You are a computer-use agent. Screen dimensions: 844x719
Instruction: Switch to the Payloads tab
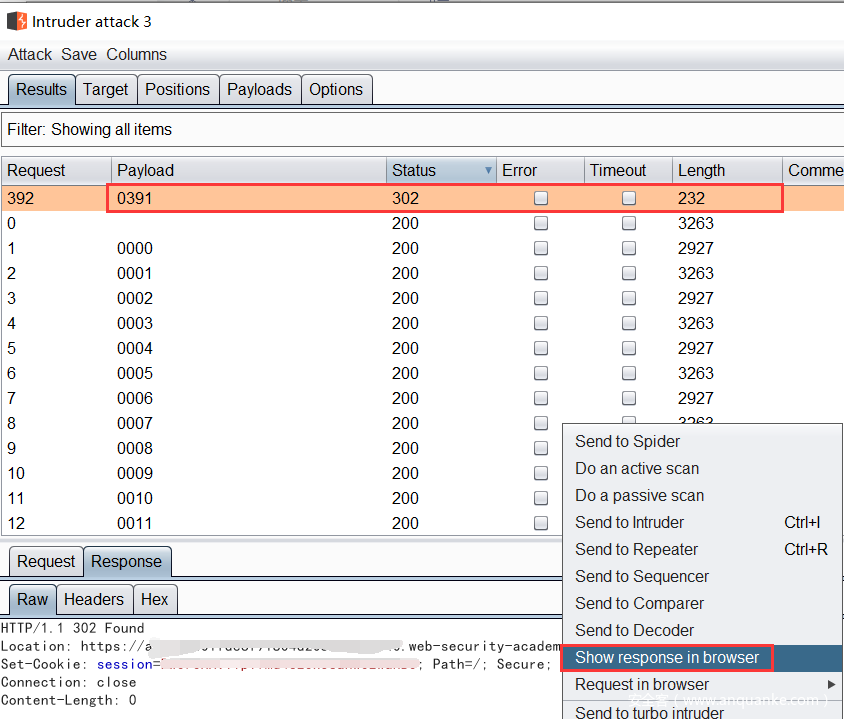point(259,90)
